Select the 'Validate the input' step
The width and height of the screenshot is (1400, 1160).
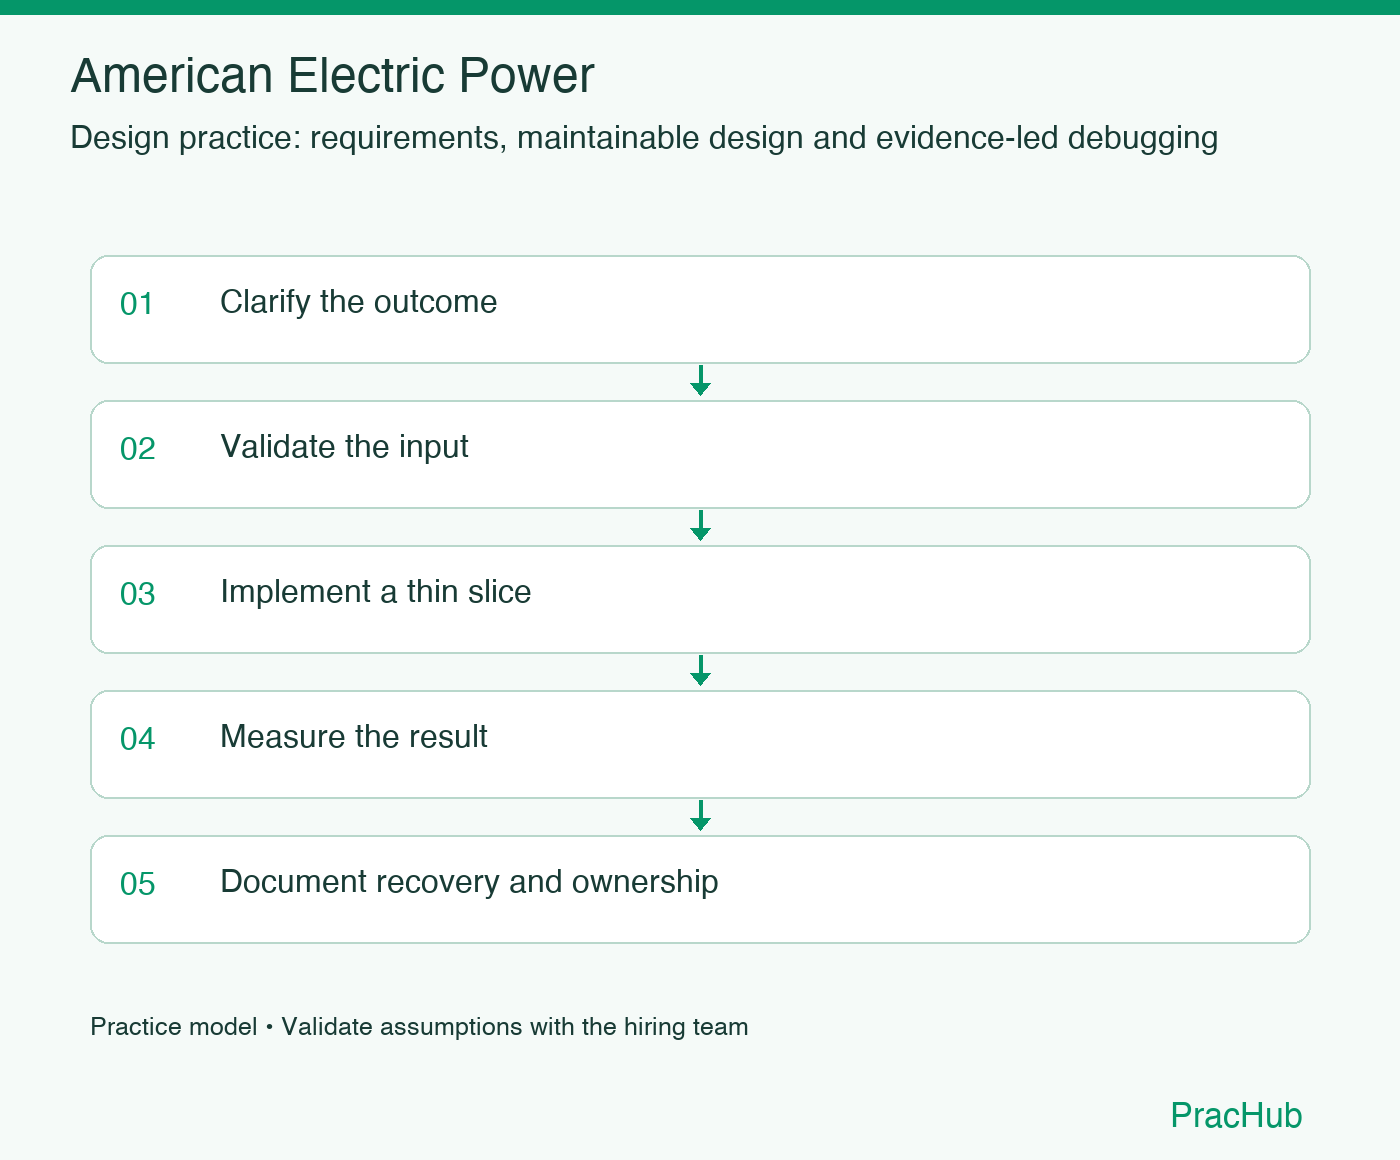point(700,454)
